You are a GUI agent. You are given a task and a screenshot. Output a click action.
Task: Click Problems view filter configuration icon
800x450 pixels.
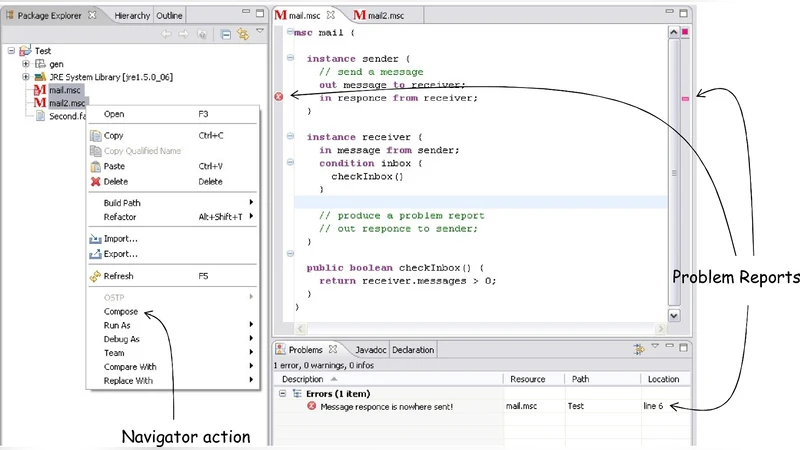638,349
